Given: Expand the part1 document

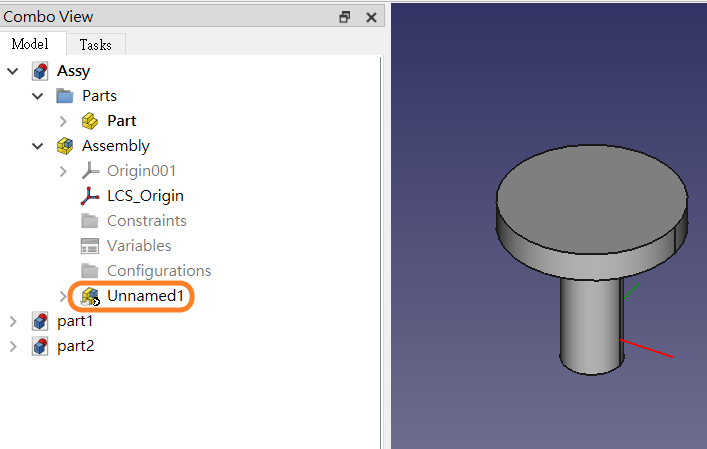Looking at the screenshot, I should click(x=13, y=321).
